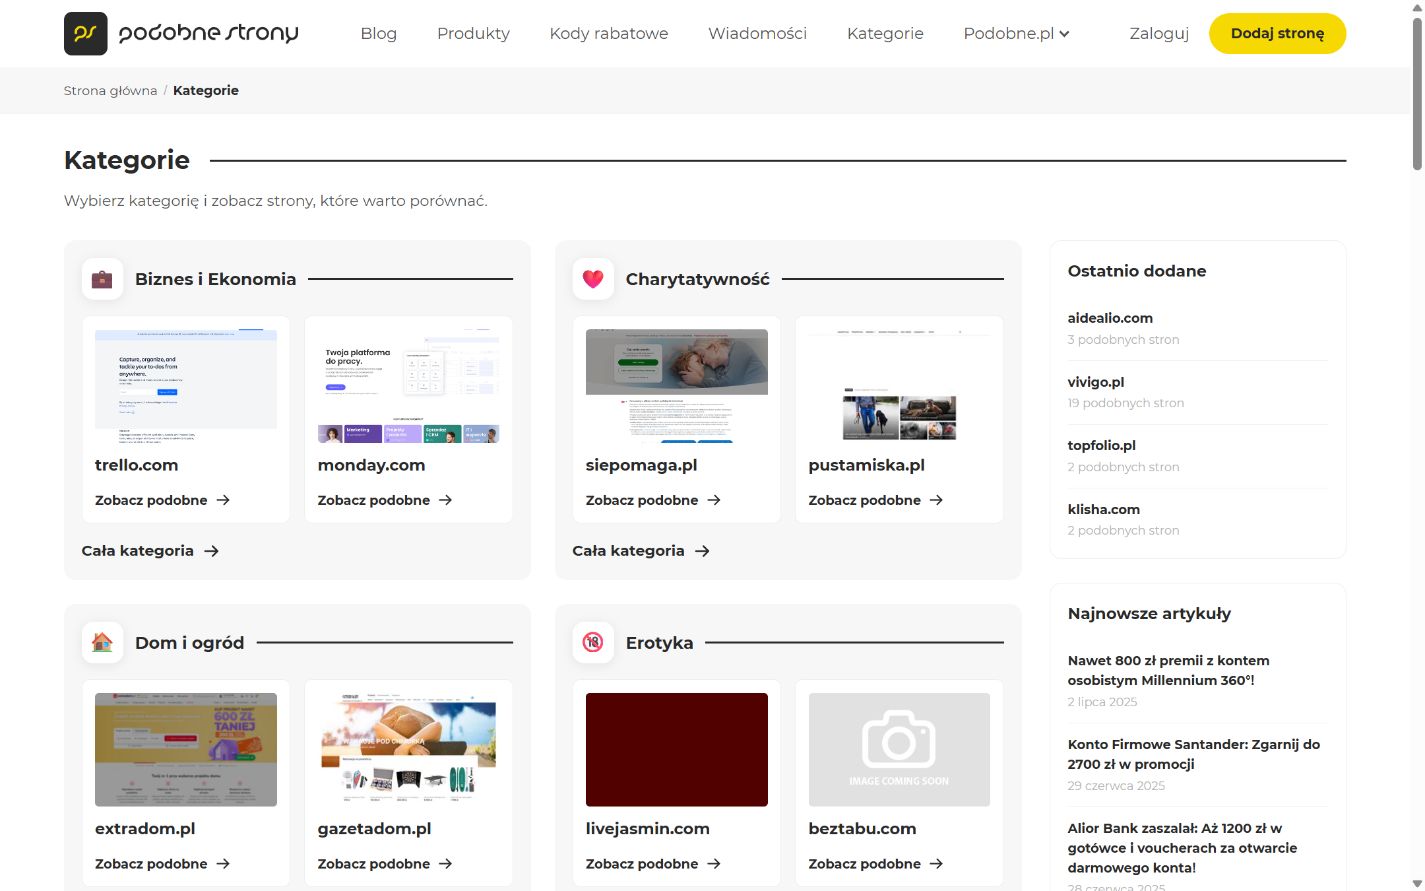
Task: Click the briefcase icon for Biznes i Ekonomia
Action: point(102,279)
